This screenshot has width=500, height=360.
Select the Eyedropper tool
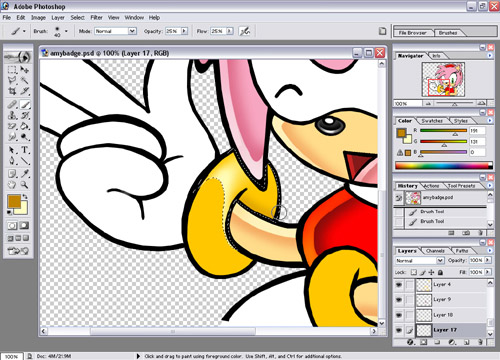24,174
